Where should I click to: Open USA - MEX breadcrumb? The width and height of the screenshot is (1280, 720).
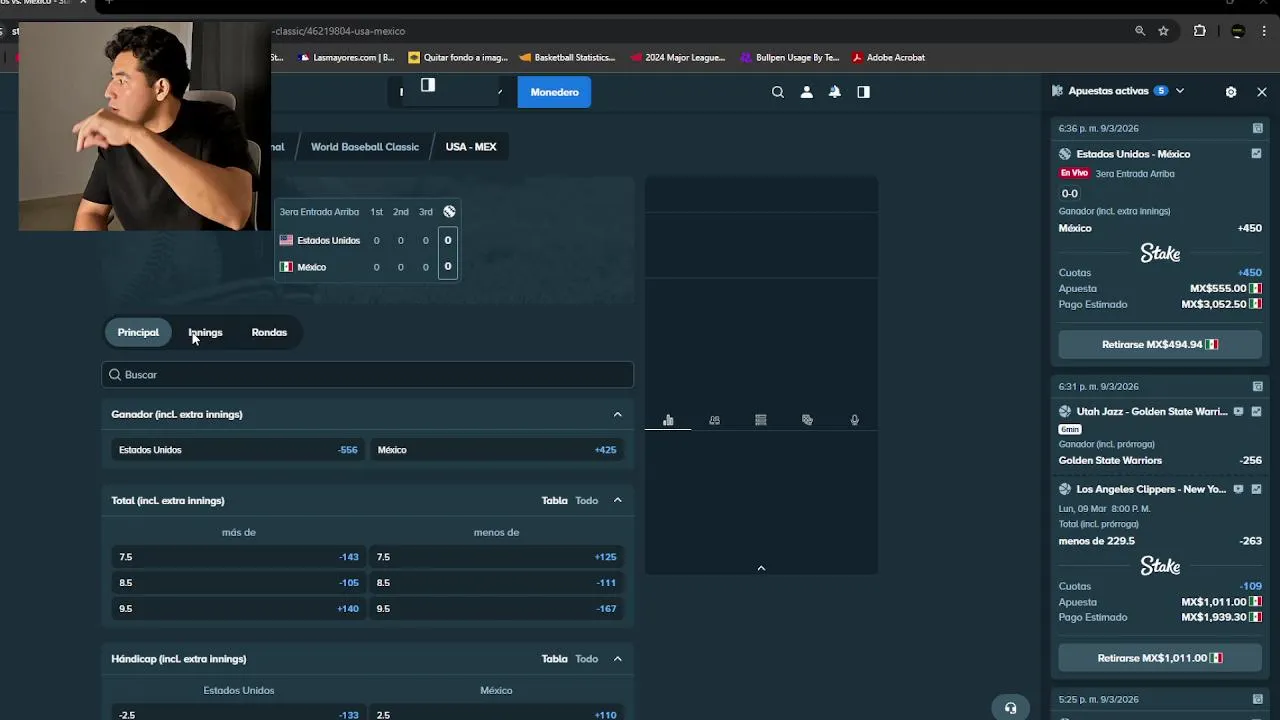tap(471, 146)
